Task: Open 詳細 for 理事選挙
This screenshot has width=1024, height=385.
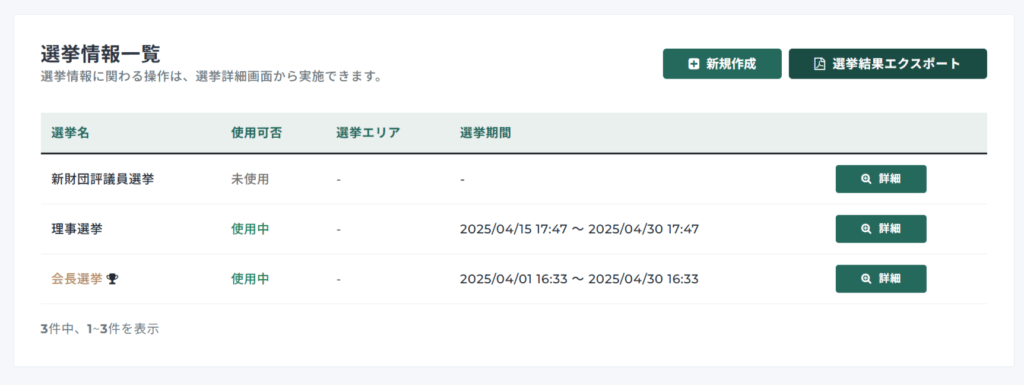Action: click(881, 229)
